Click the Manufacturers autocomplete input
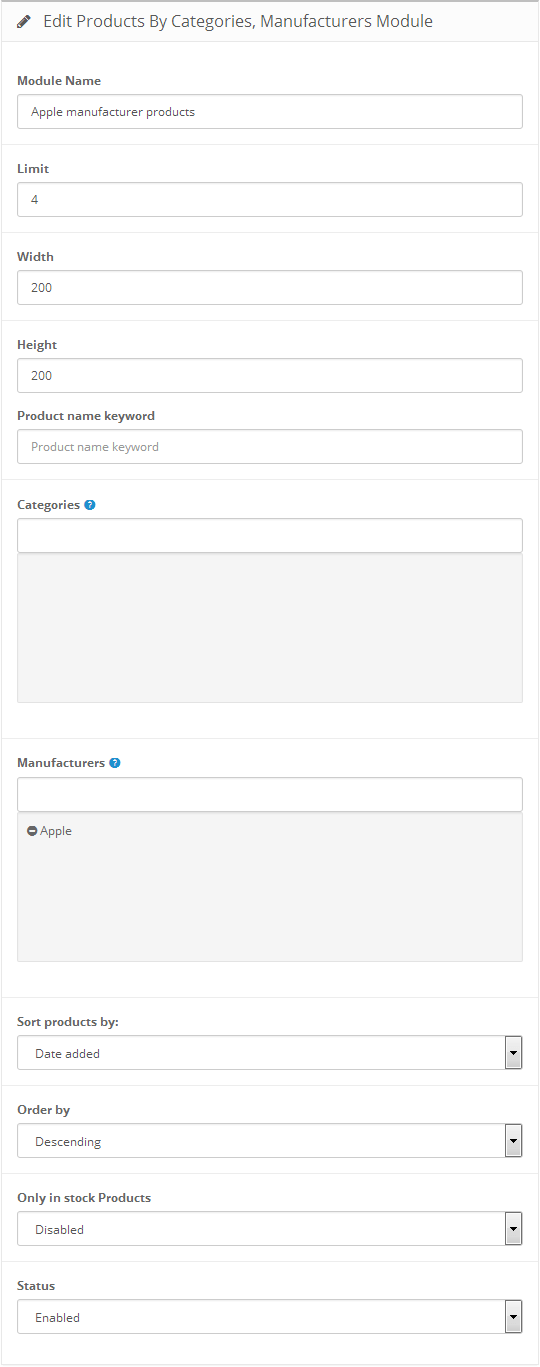Screen dimensions: 540x1367 tap(270, 795)
